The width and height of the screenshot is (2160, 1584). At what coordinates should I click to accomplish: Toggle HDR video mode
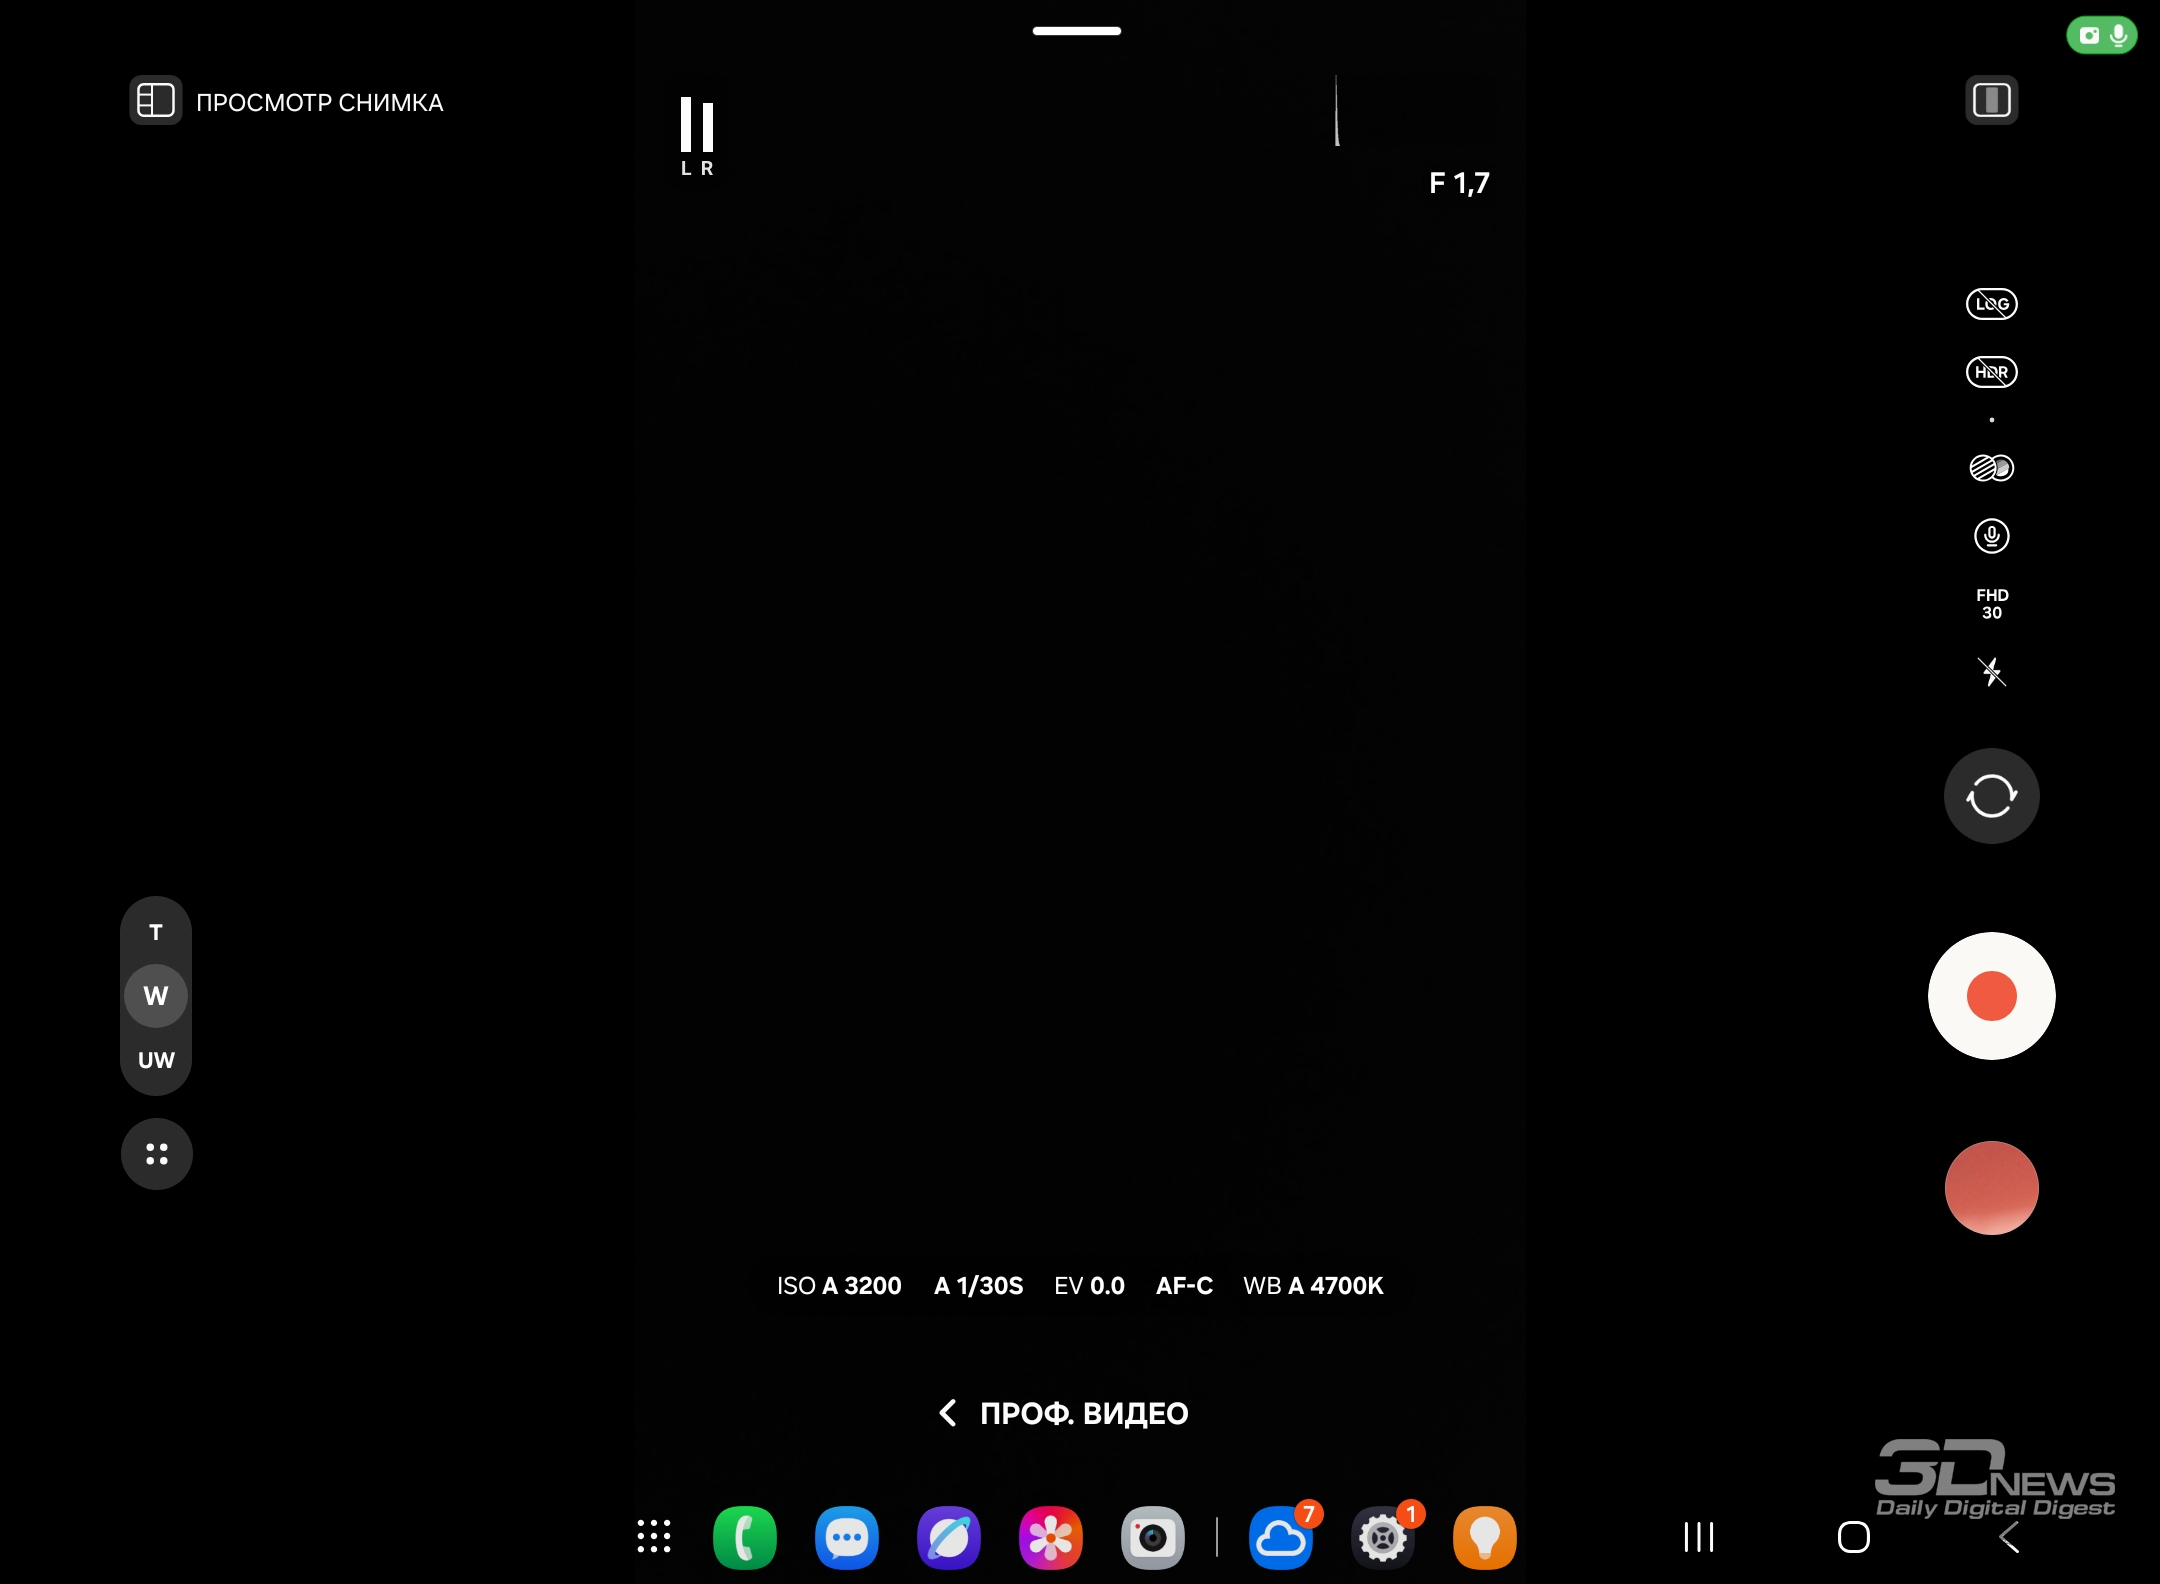(x=1991, y=372)
